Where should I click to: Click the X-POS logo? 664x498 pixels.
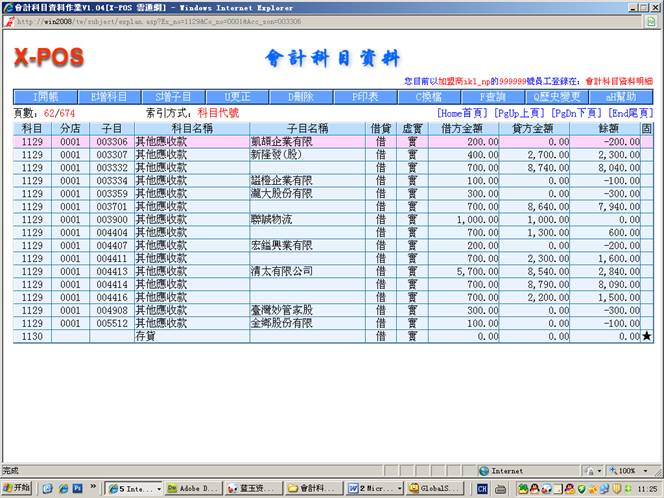point(48,57)
